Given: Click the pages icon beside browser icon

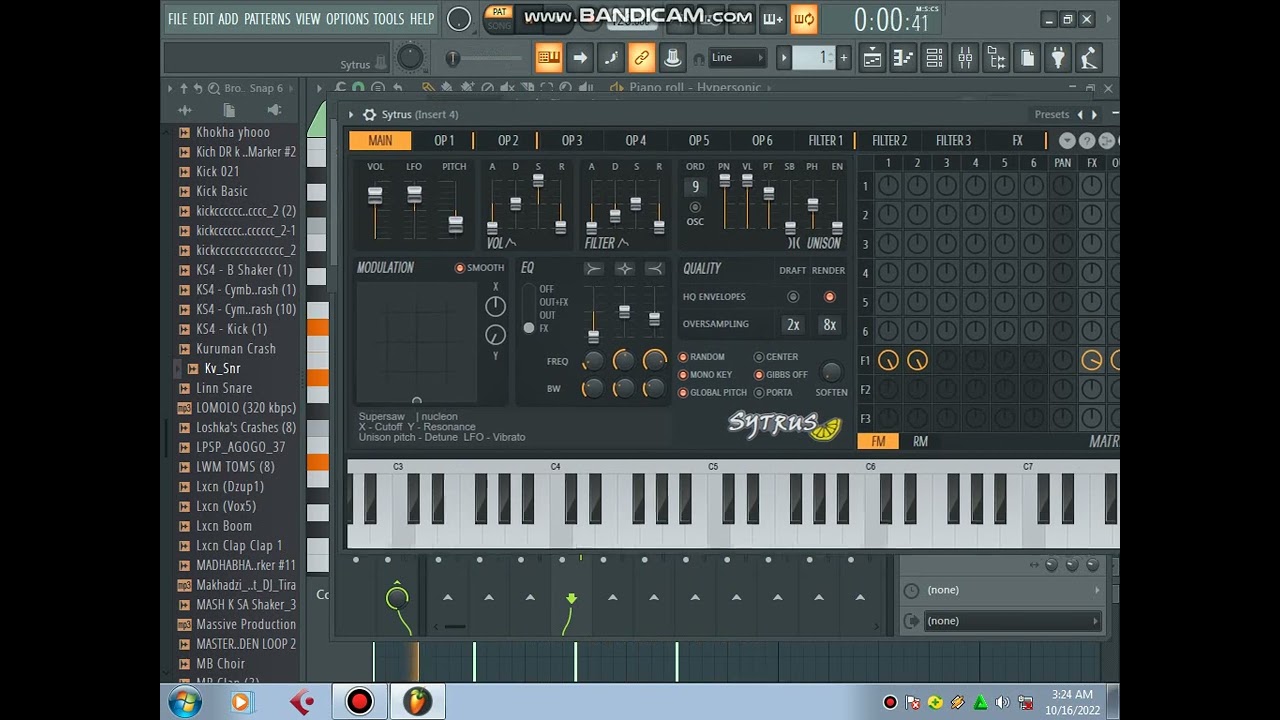Looking at the screenshot, I should tap(1027, 58).
